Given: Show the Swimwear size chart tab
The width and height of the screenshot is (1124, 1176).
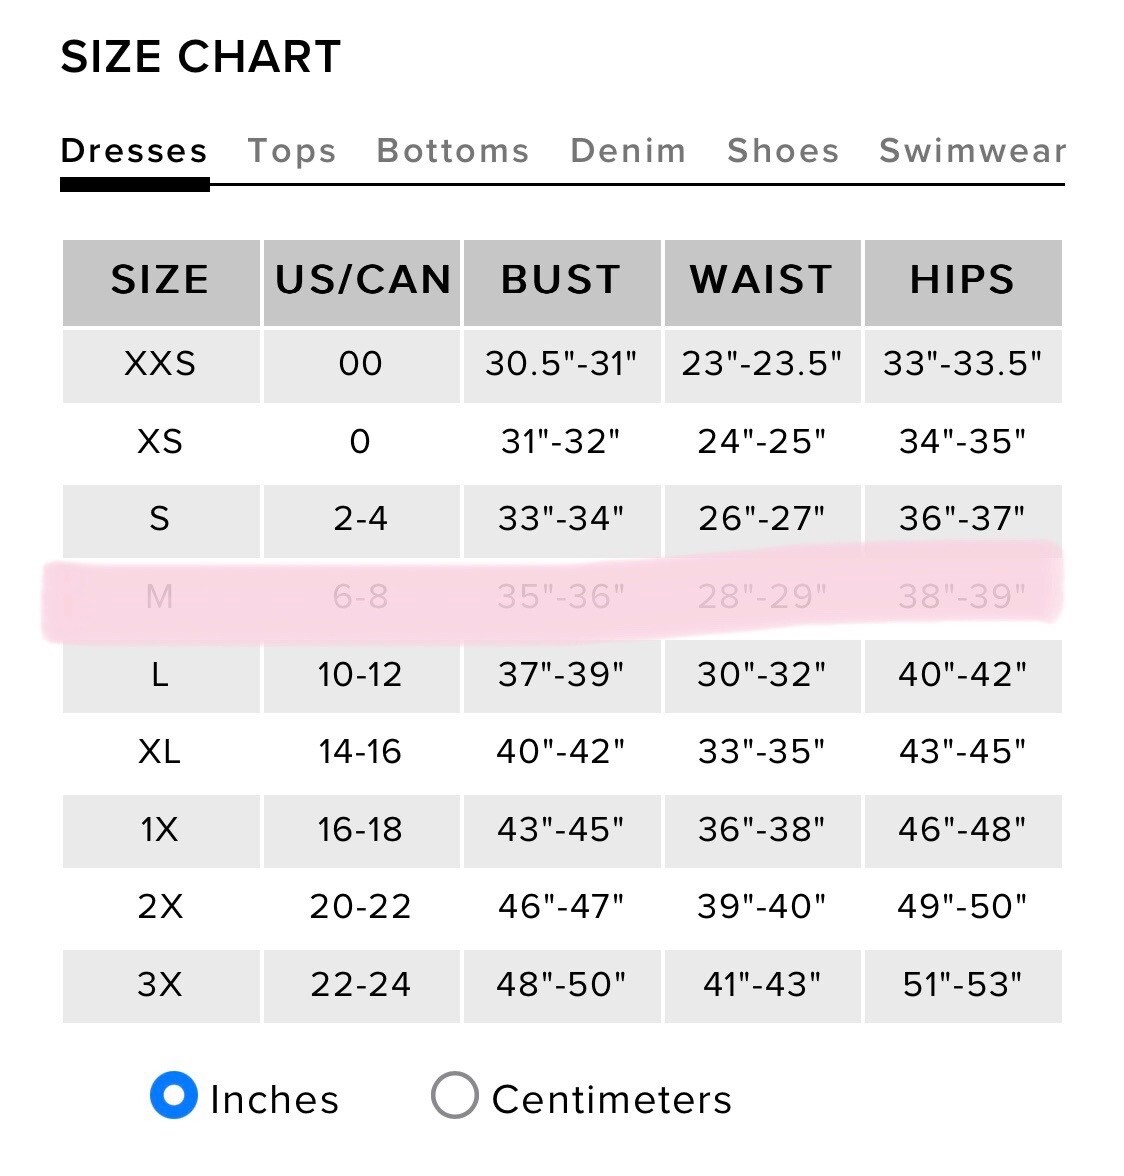Looking at the screenshot, I should tap(972, 151).
